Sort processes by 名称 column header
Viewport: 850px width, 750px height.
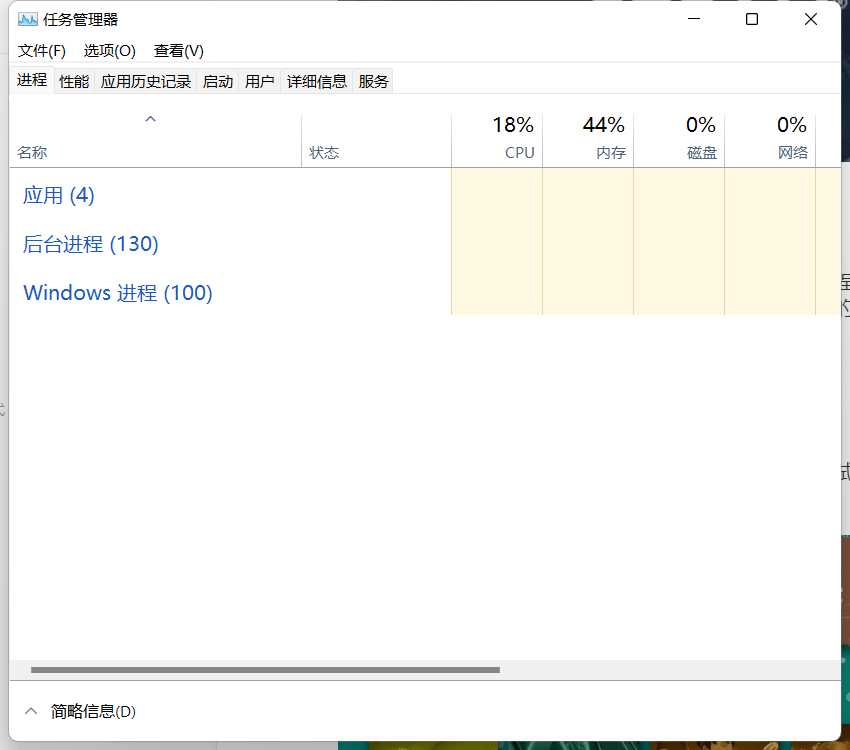(x=32, y=153)
